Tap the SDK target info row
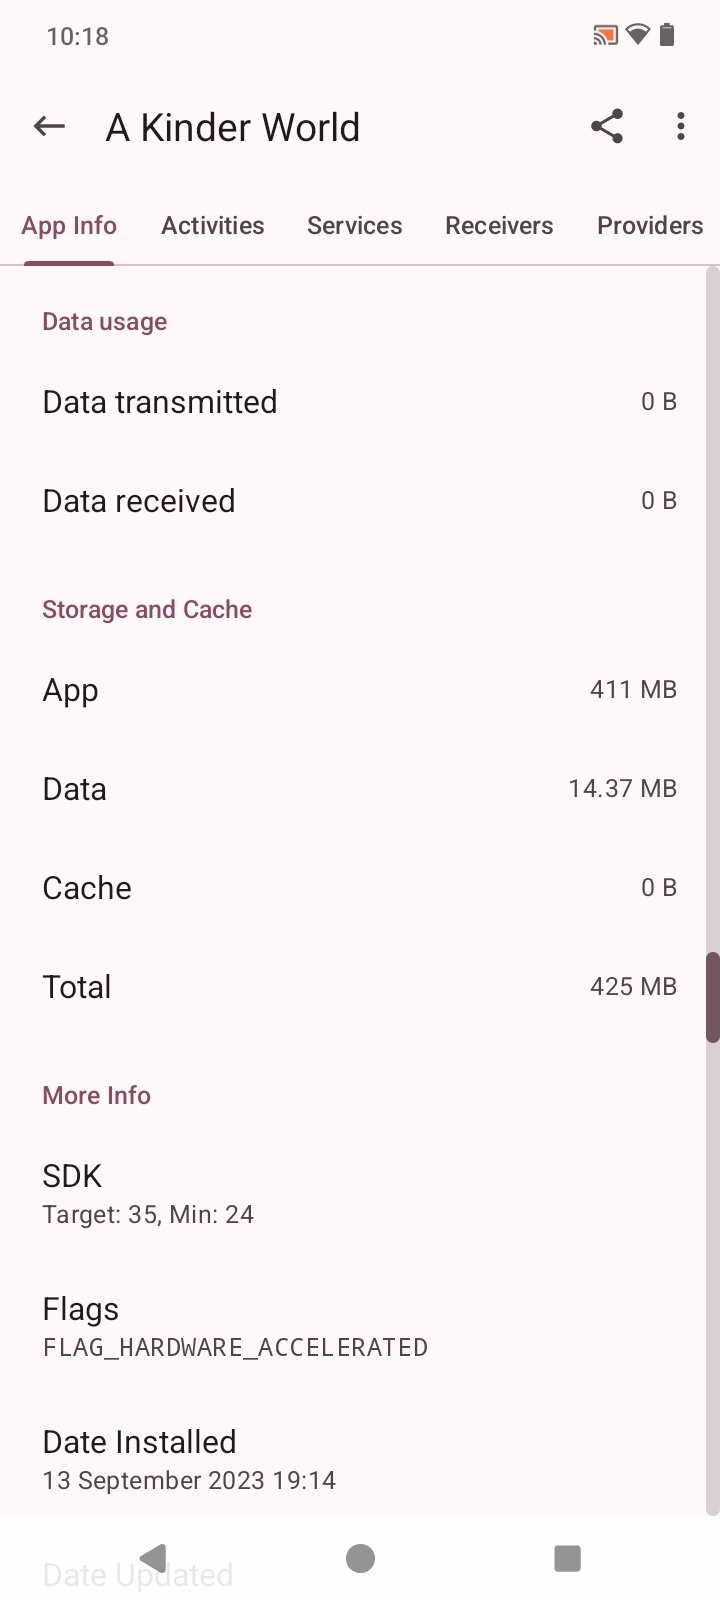 [x=359, y=1194]
